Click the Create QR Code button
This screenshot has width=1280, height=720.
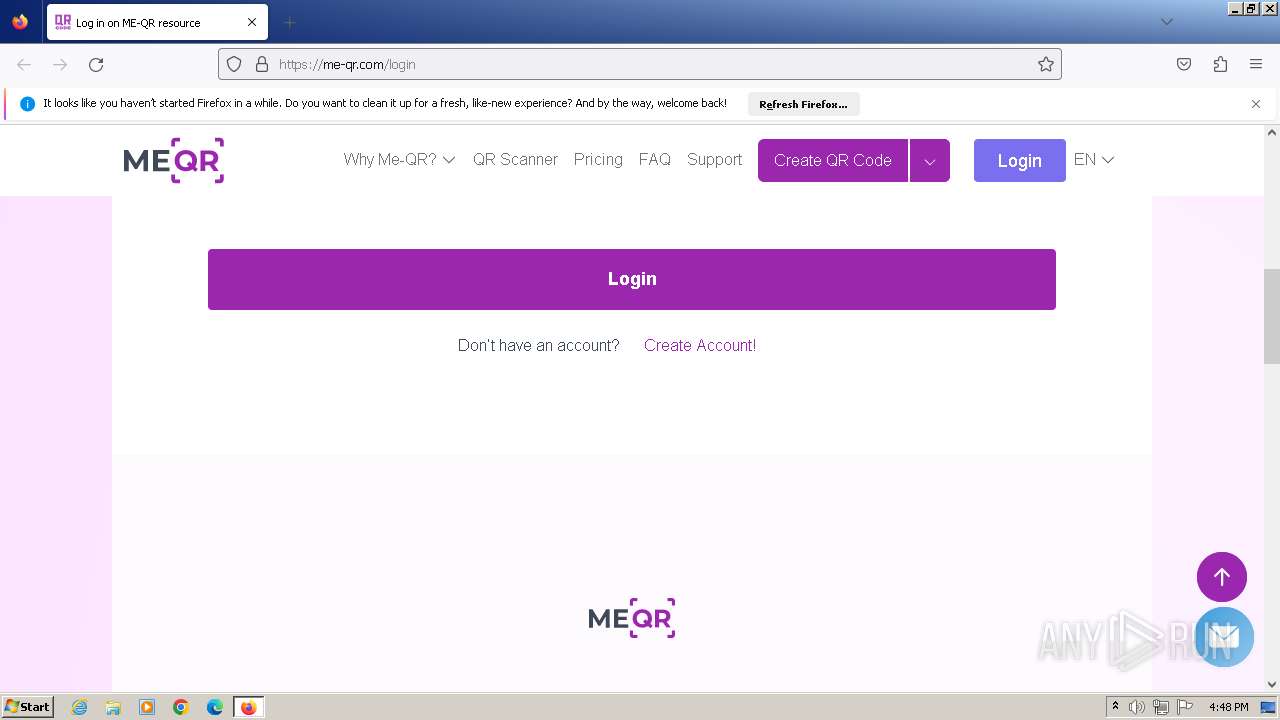(833, 160)
